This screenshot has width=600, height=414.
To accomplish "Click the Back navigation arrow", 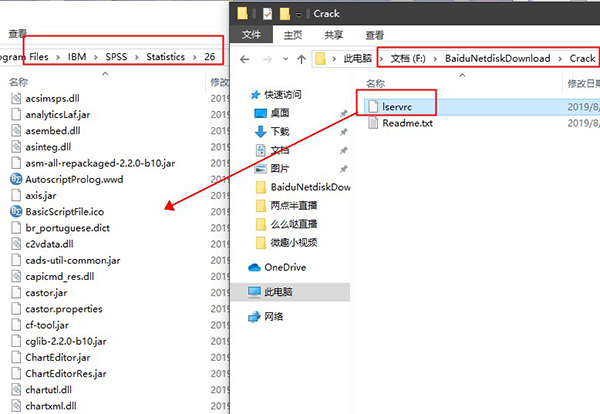I will pyautogui.click(x=244, y=58).
